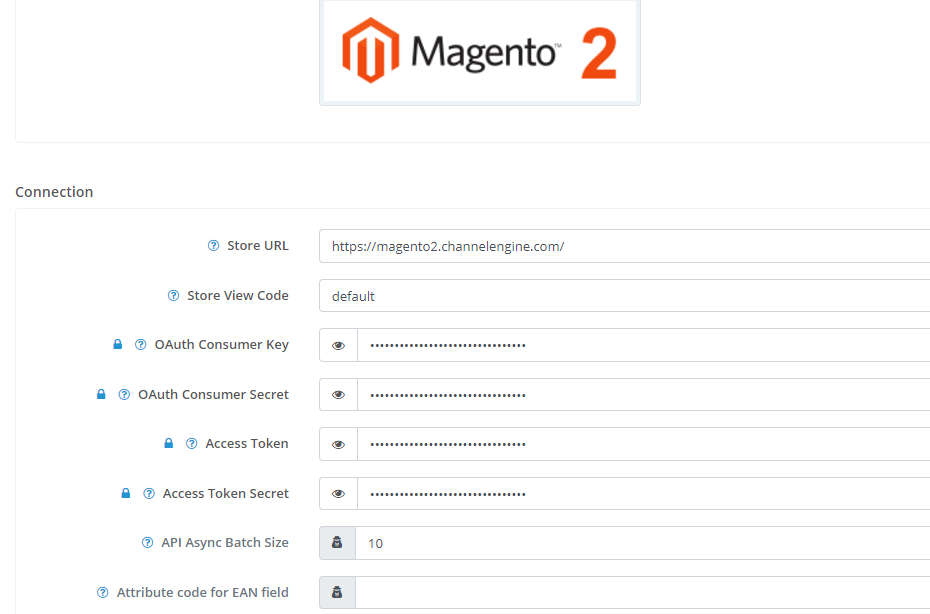The width and height of the screenshot is (930, 614).
Task: Click the padlock beside the EAN attribute field
Action: (337, 592)
